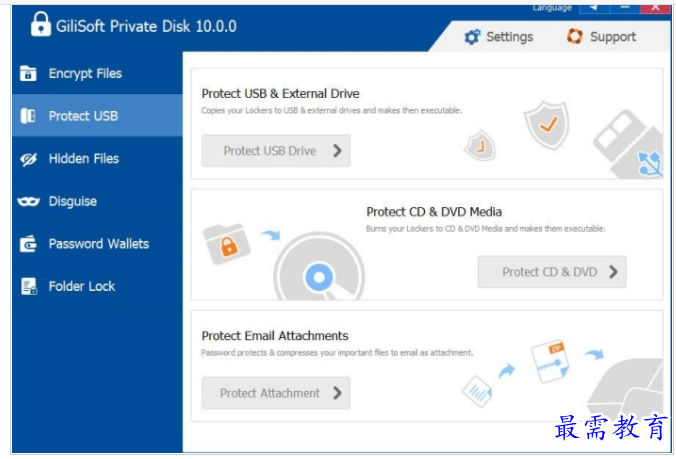Click the arrow chevron on Protect Attachment
Viewport: 676px width, 459px height.
click(x=337, y=393)
